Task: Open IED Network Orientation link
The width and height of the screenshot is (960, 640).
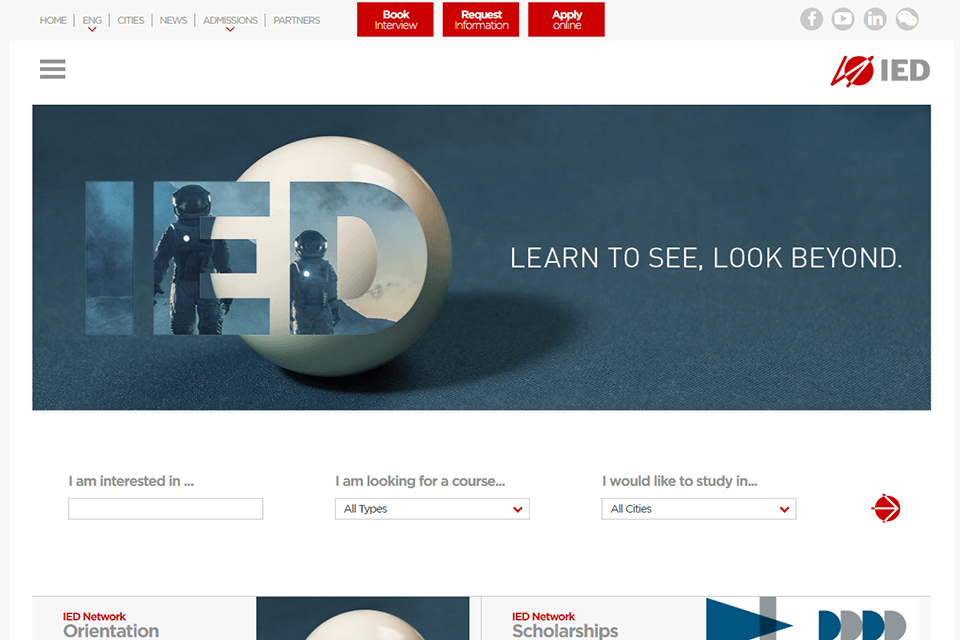Action: 111,624
